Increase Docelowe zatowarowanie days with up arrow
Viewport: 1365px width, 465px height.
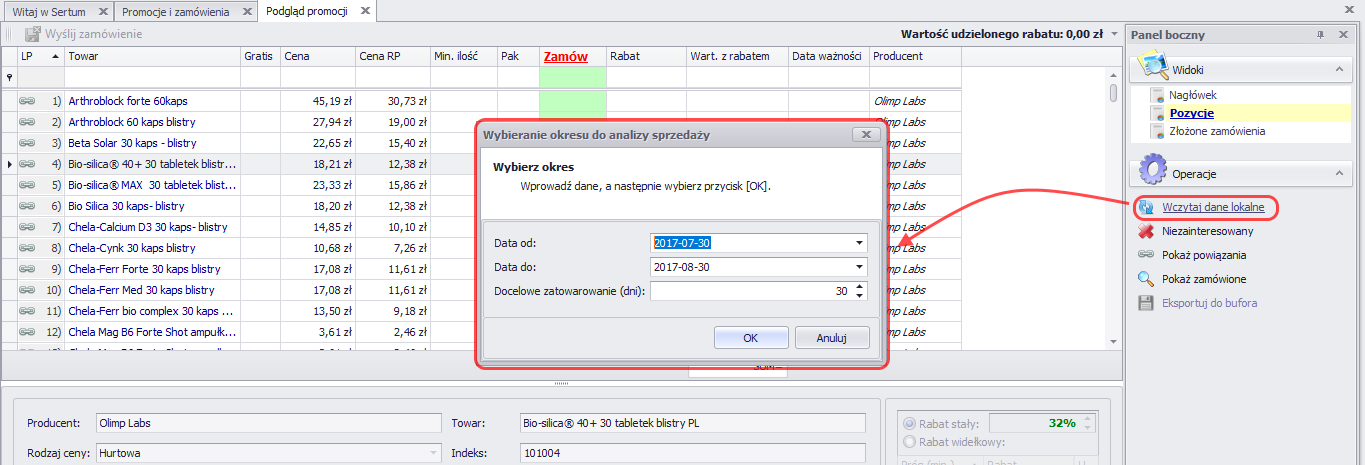coord(859,287)
